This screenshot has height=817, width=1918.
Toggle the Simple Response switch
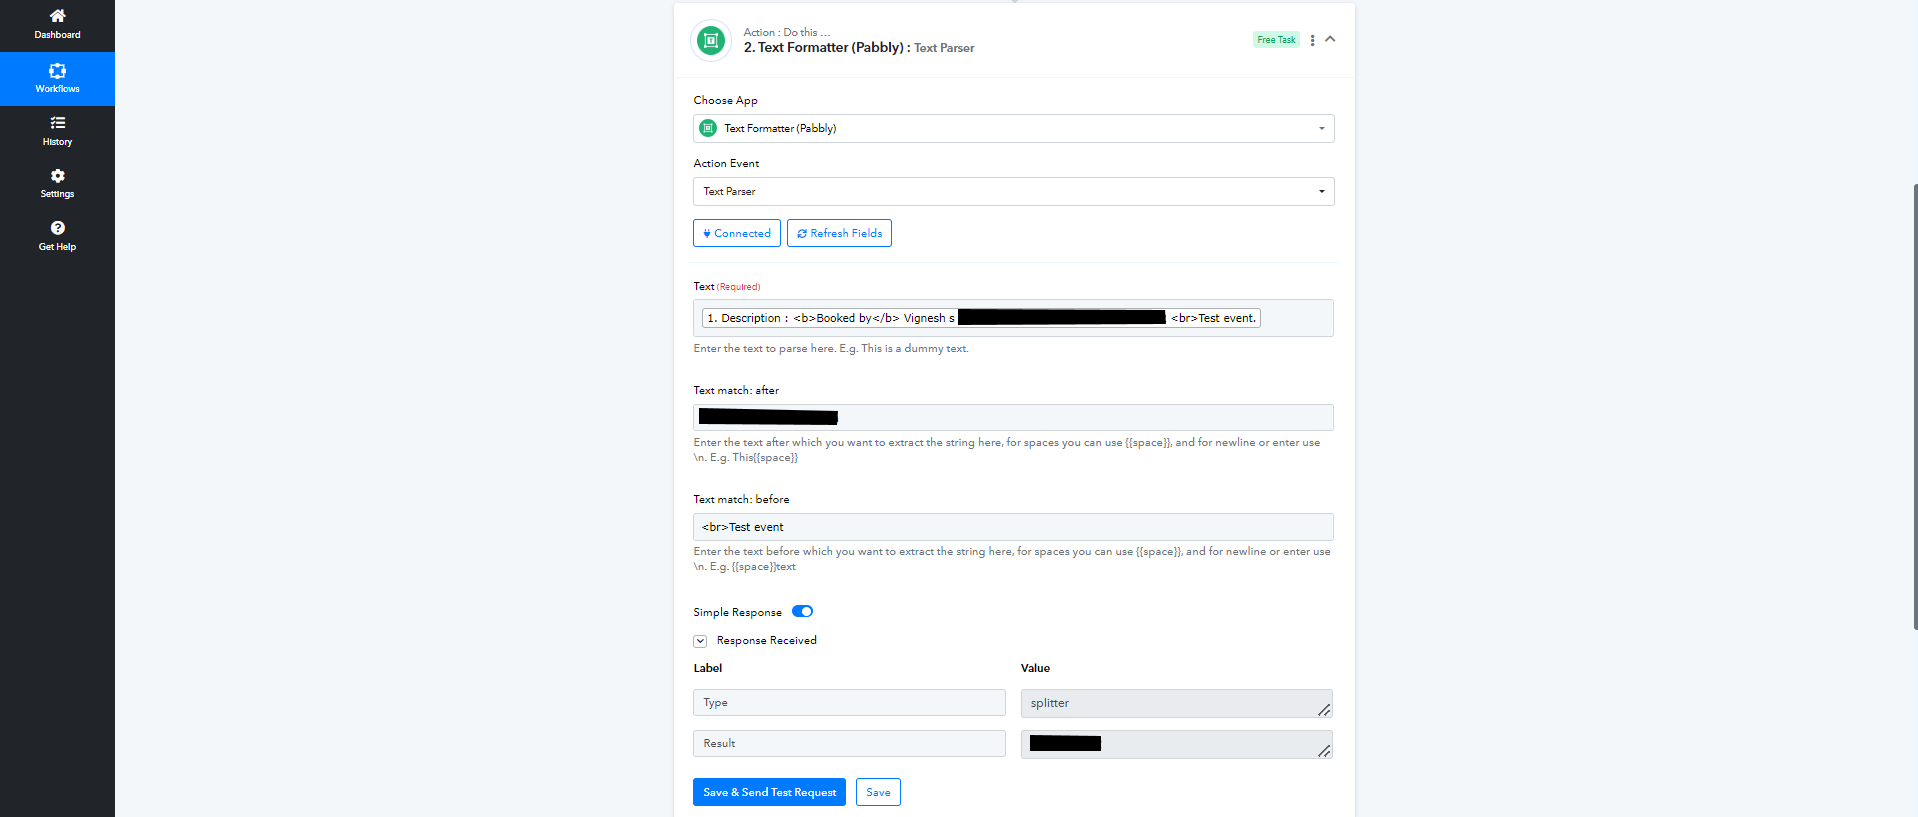click(802, 612)
